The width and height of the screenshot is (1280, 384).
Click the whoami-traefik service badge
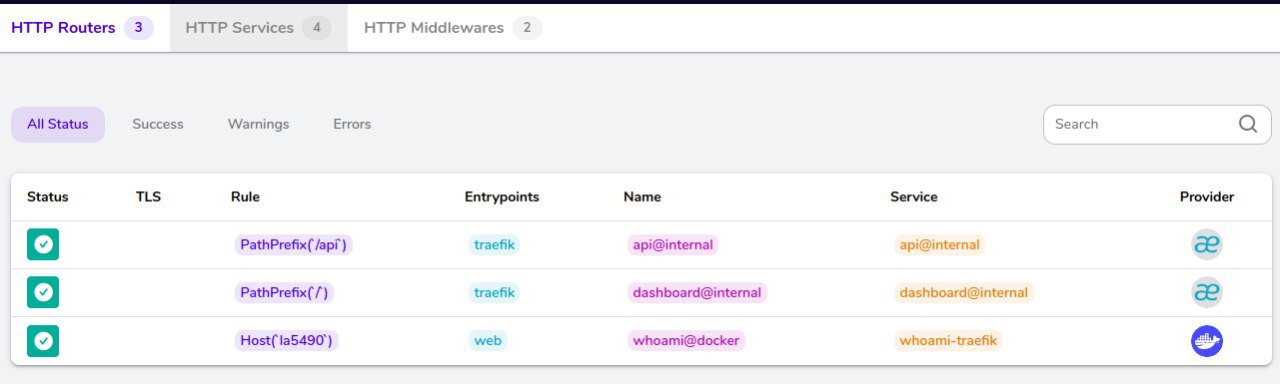pyautogui.click(x=948, y=341)
